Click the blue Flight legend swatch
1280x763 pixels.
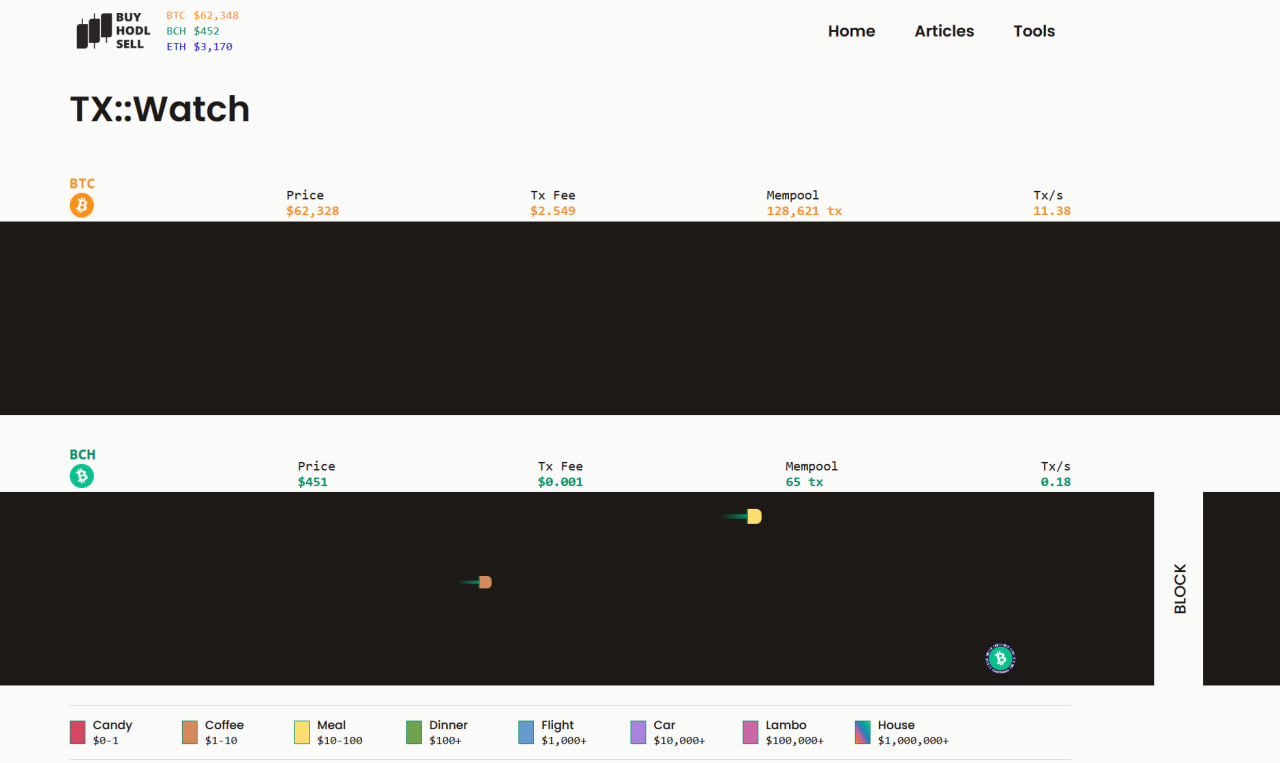(x=526, y=732)
